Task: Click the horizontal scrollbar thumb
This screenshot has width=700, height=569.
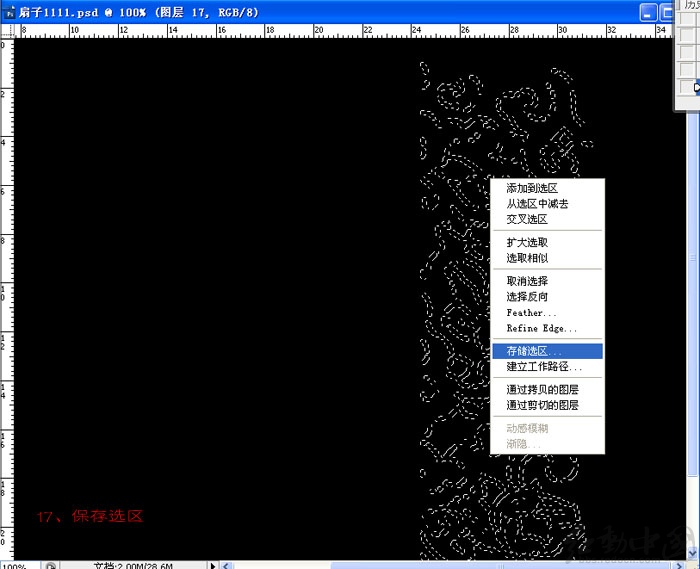Action: 501,566
